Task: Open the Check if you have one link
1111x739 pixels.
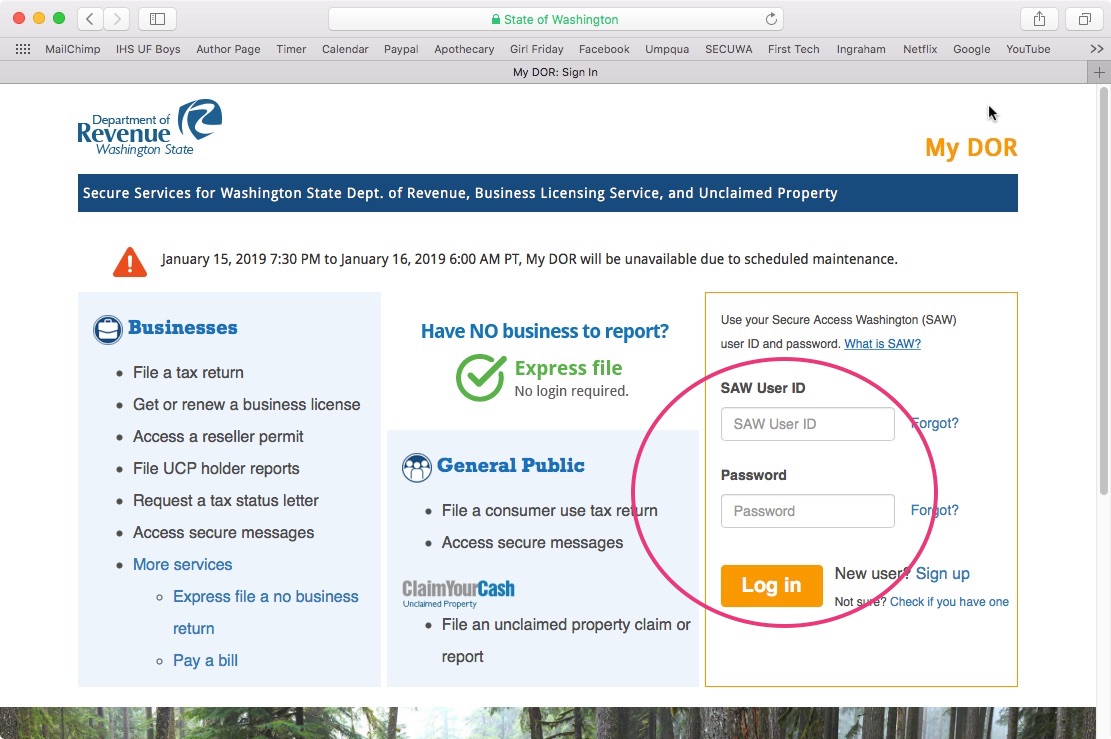Action: pos(949,602)
